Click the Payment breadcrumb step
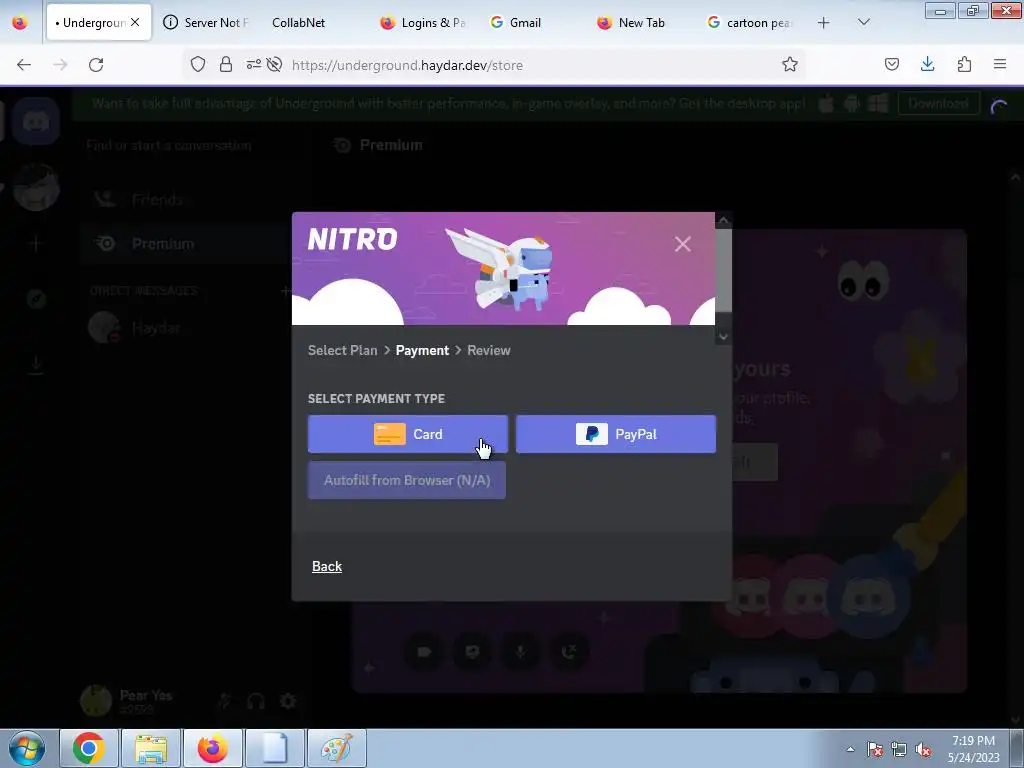 tap(422, 350)
